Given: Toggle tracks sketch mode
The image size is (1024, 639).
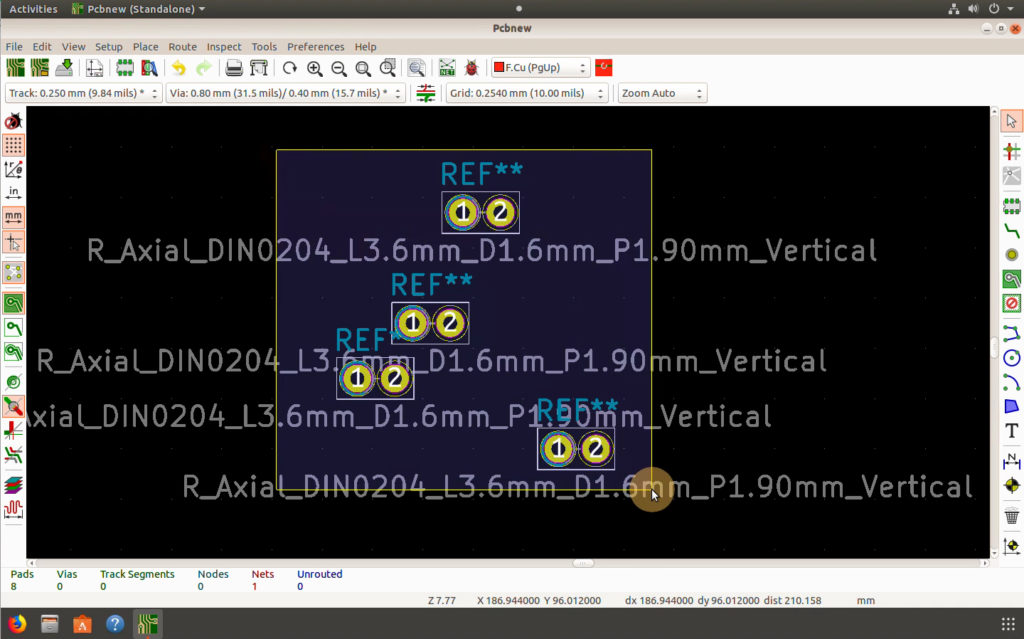Looking at the screenshot, I should coord(13,431).
